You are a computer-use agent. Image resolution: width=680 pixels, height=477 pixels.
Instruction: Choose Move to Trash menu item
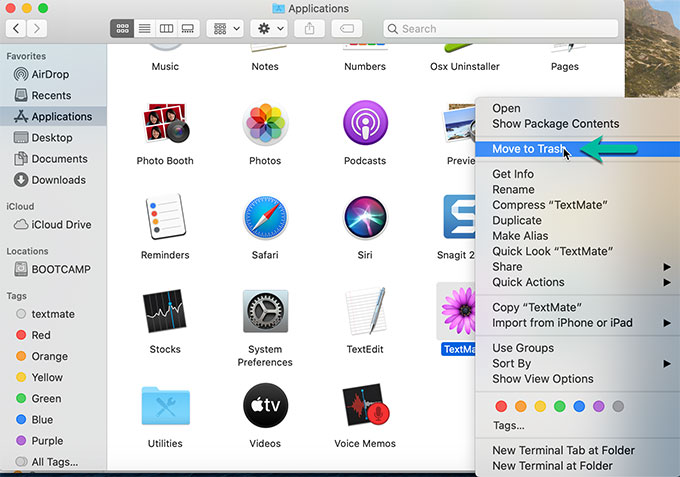point(526,149)
